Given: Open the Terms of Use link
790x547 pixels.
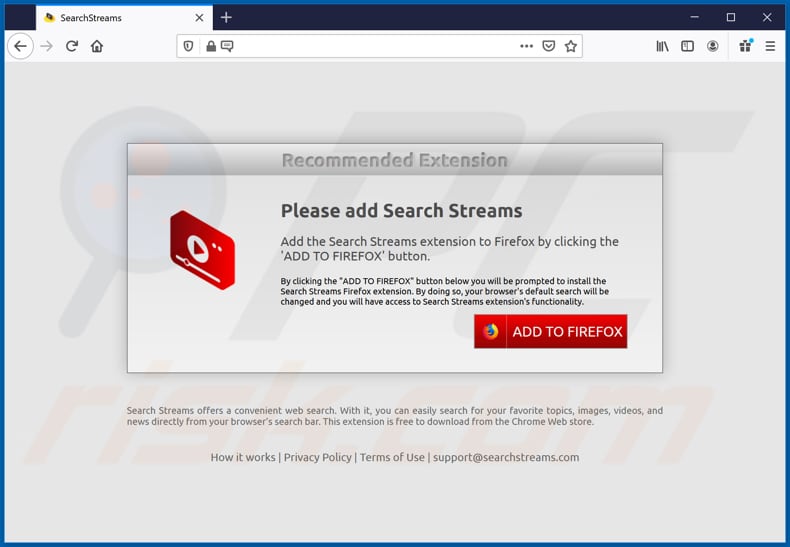Looking at the screenshot, I should [392, 457].
